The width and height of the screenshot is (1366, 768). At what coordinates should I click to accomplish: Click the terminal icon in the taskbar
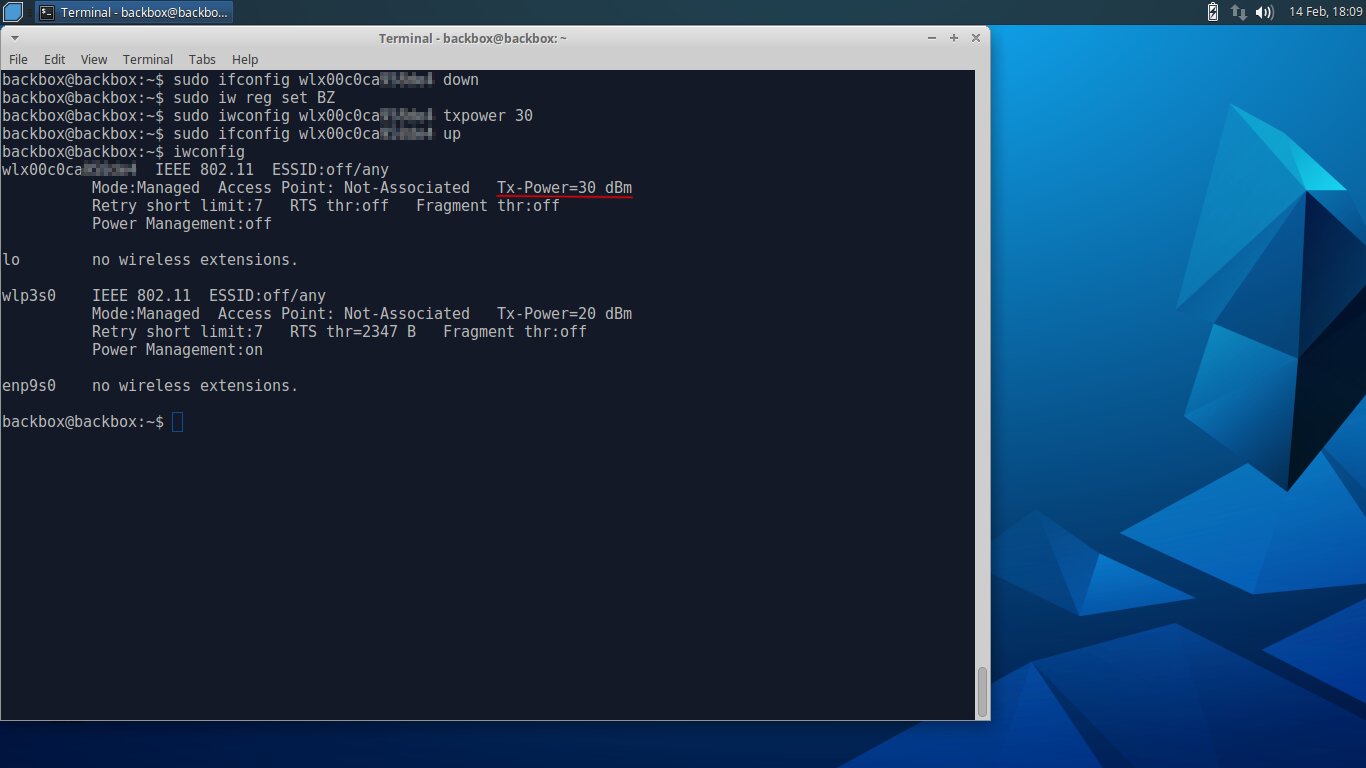(47, 12)
